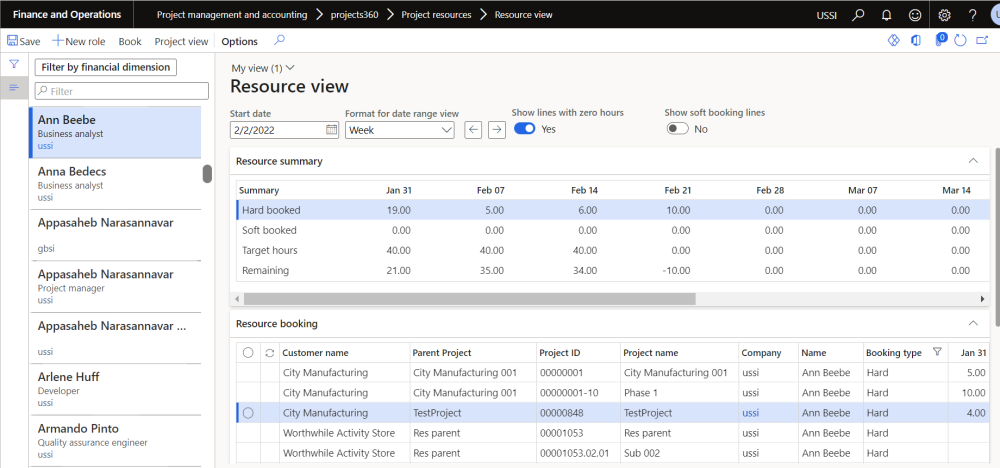Open the notifications bell
The width and height of the screenshot is (1000, 468).
pyautogui.click(x=886, y=15)
